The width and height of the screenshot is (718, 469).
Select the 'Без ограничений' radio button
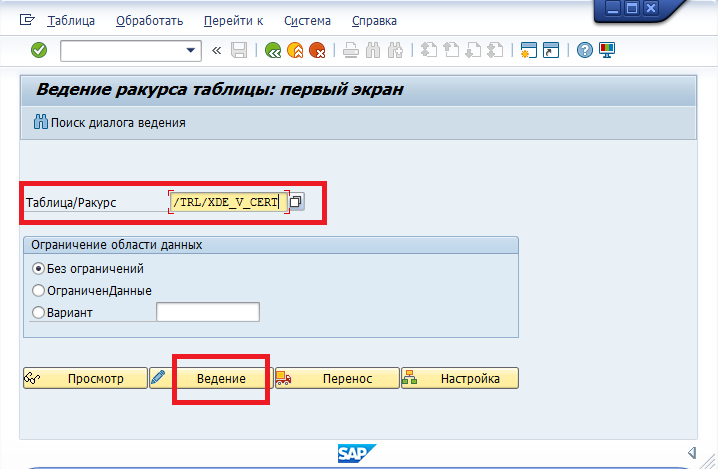point(39,269)
